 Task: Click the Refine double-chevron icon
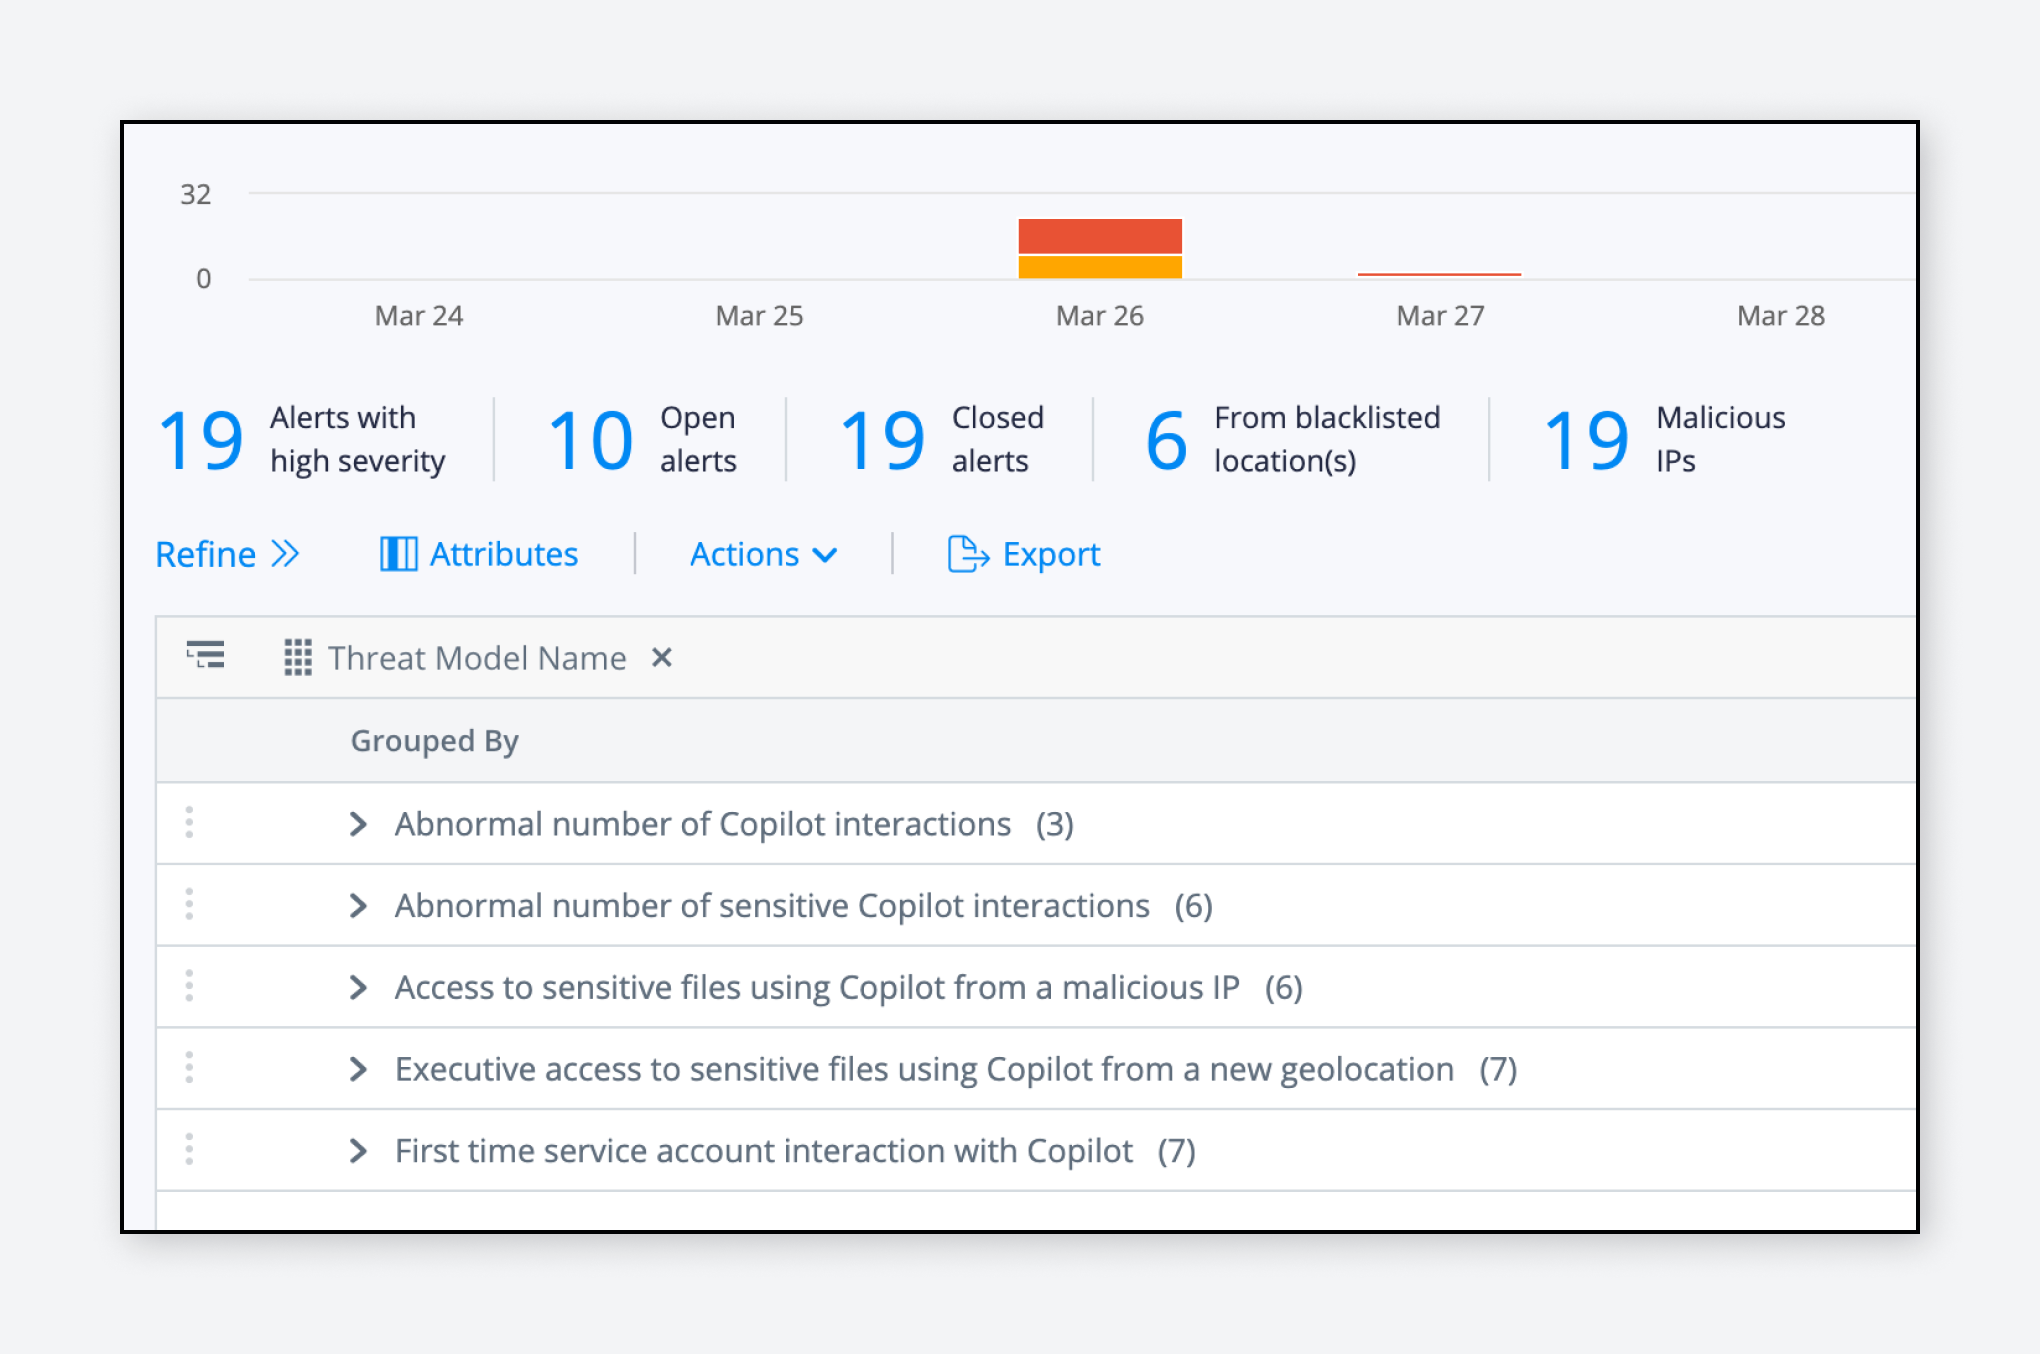click(286, 554)
